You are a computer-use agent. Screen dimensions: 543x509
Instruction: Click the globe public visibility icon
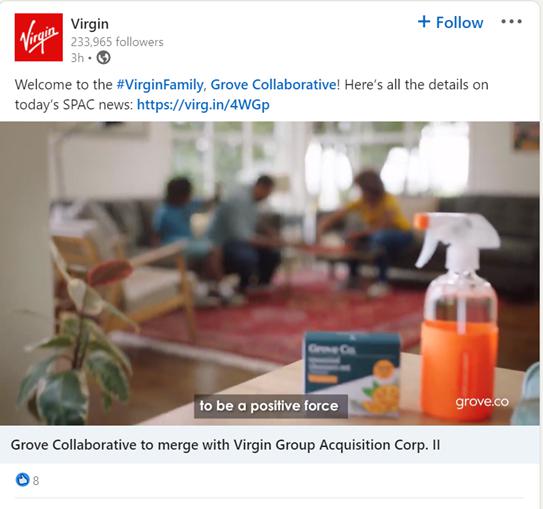tap(103, 57)
